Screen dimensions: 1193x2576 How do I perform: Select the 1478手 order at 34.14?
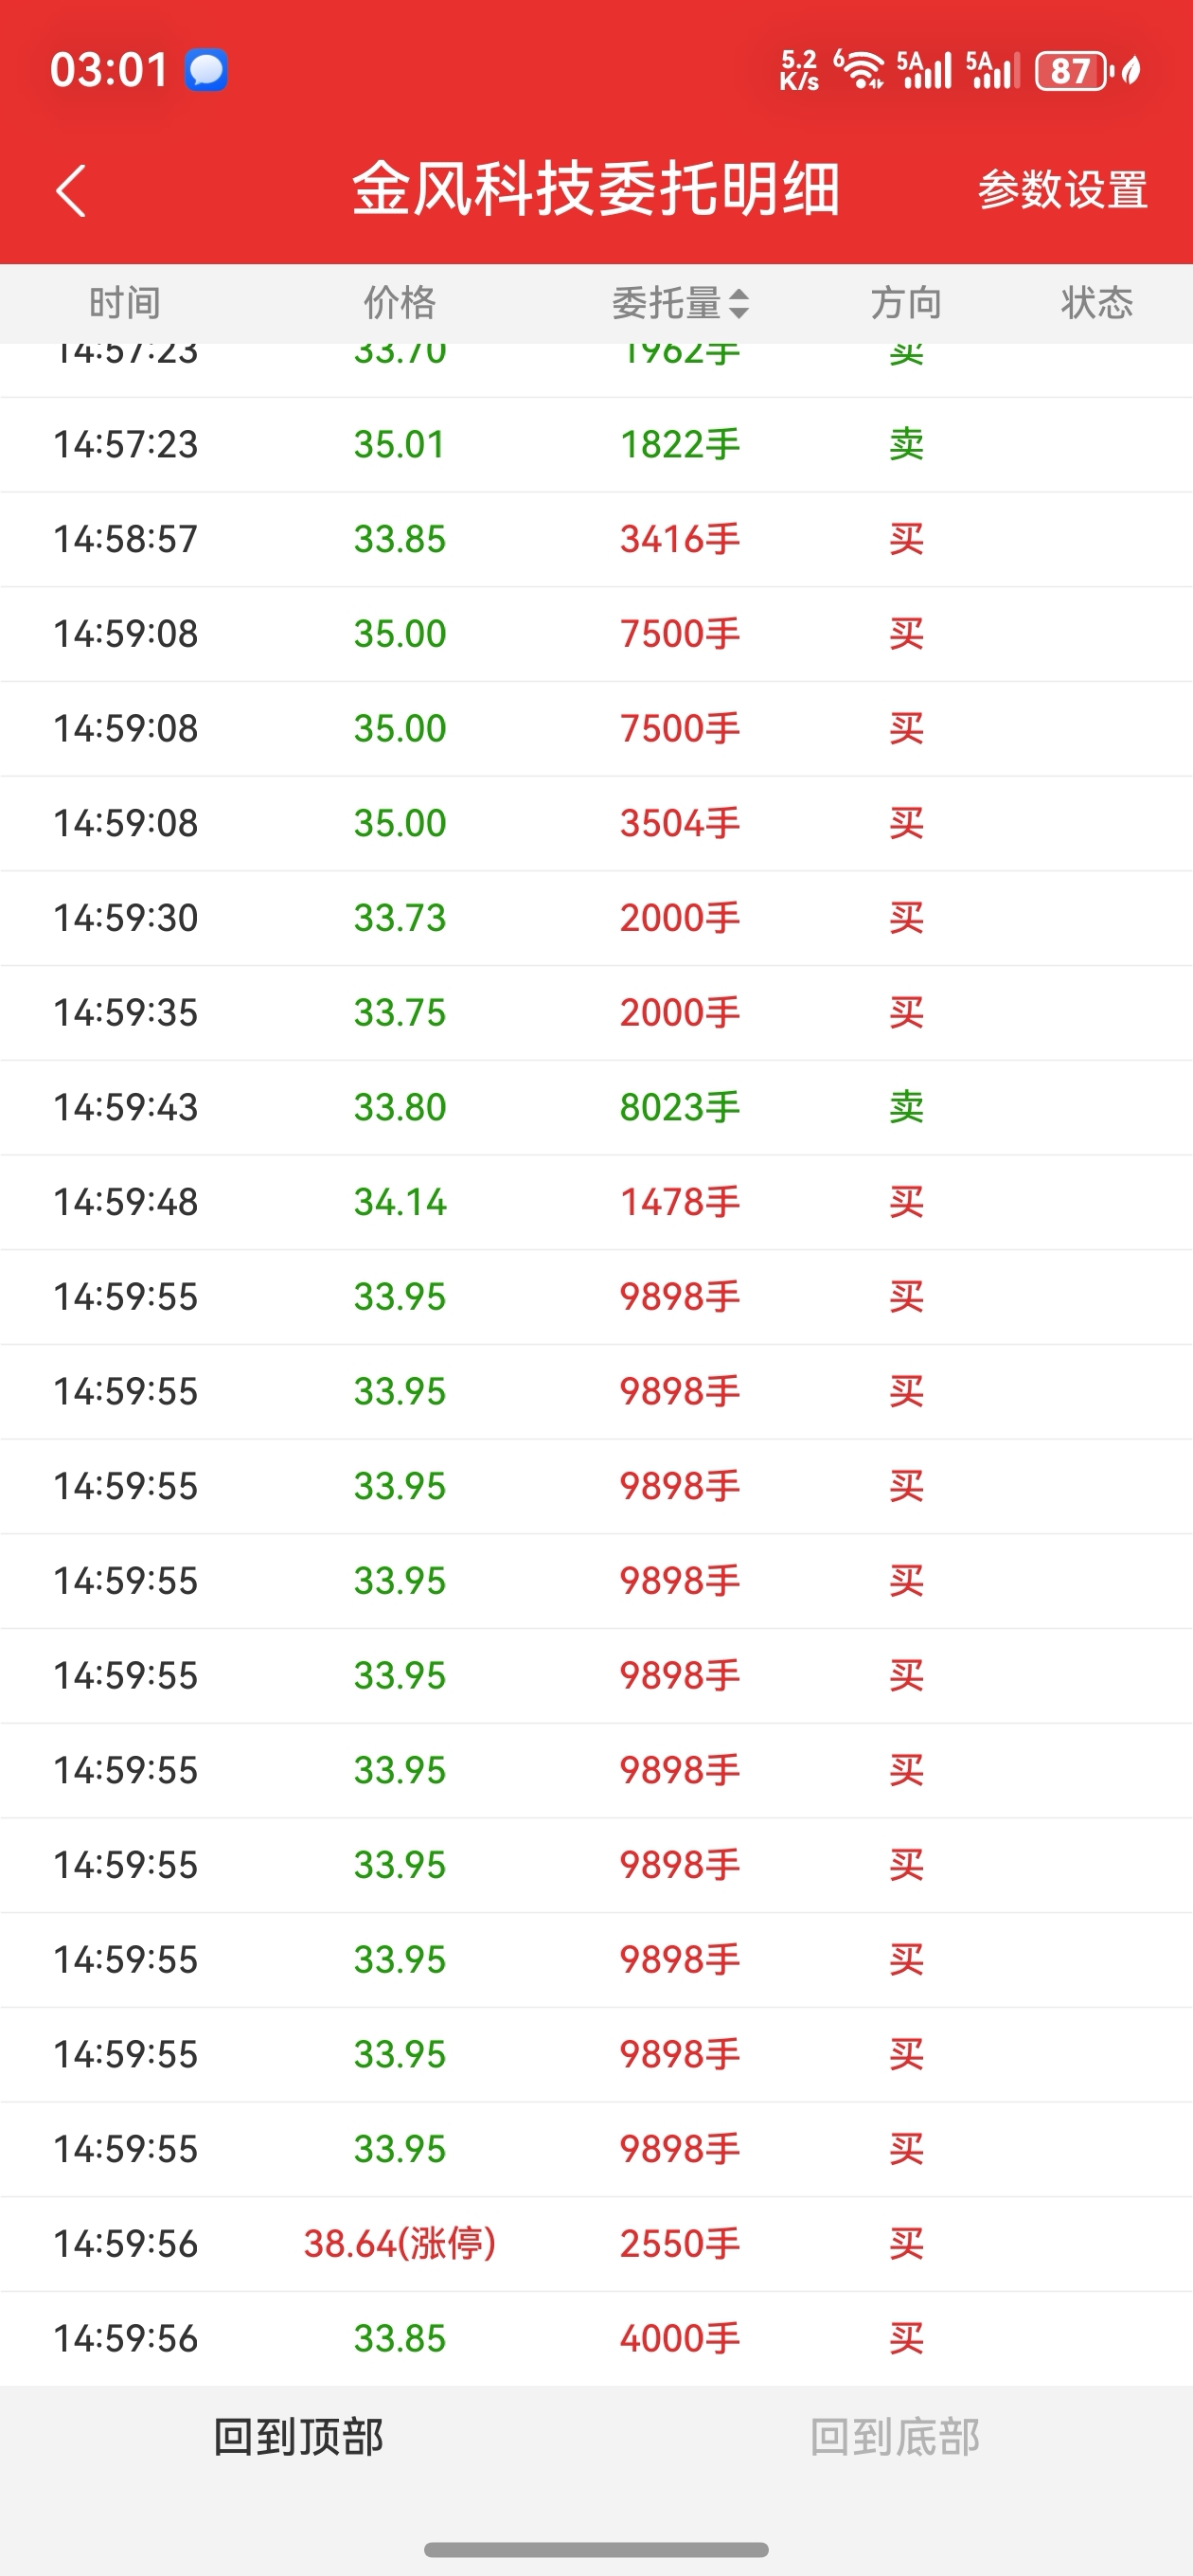(596, 1202)
